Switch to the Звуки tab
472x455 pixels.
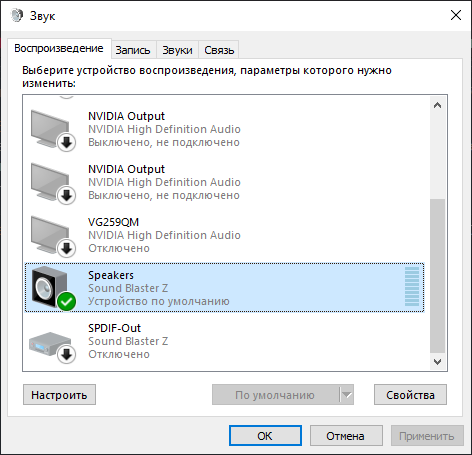coord(177,50)
